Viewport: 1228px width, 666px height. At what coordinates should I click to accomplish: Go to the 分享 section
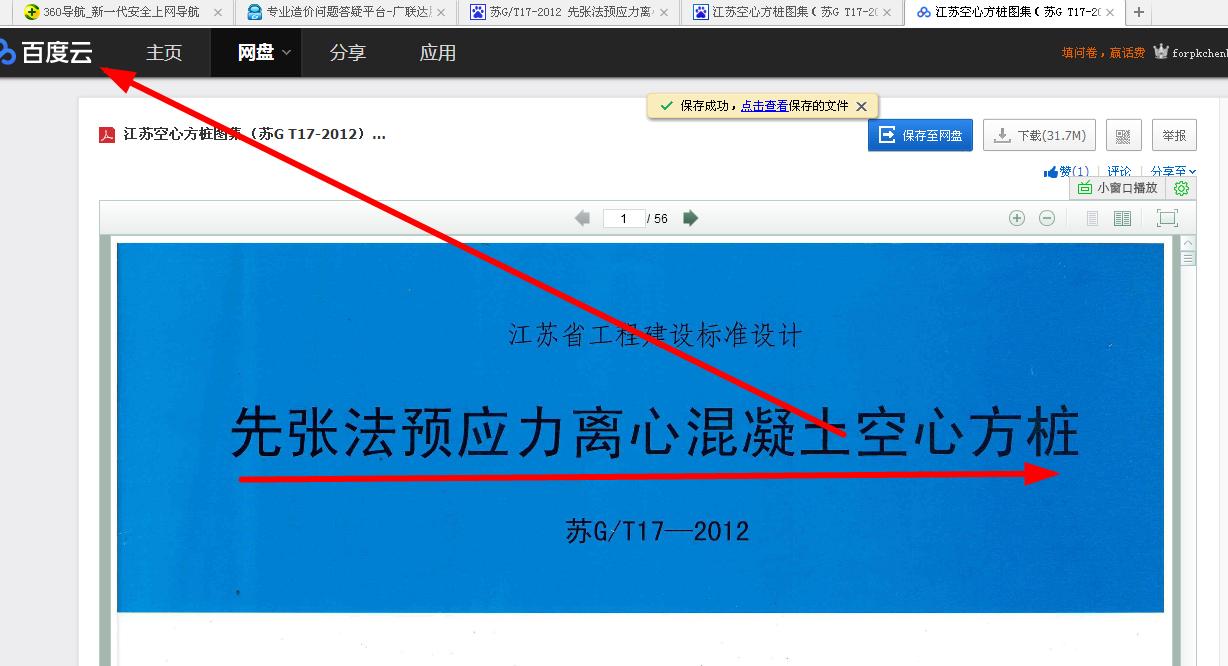point(347,53)
